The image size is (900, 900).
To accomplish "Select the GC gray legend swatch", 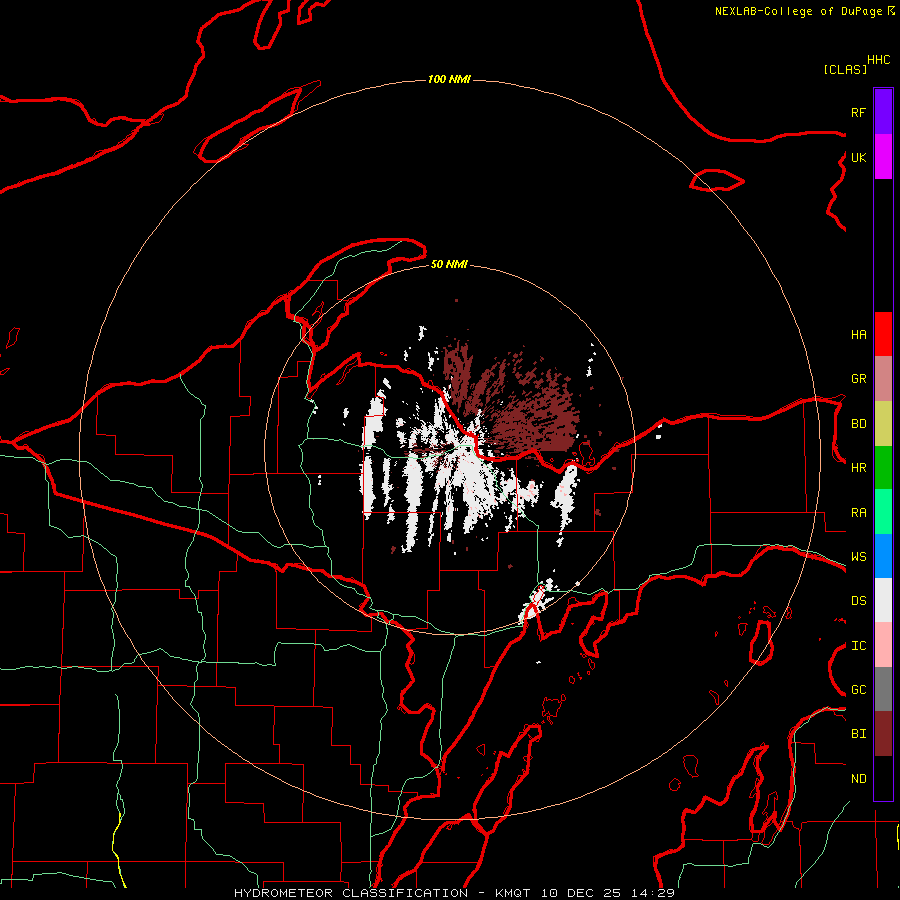I will click(x=883, y=689).
